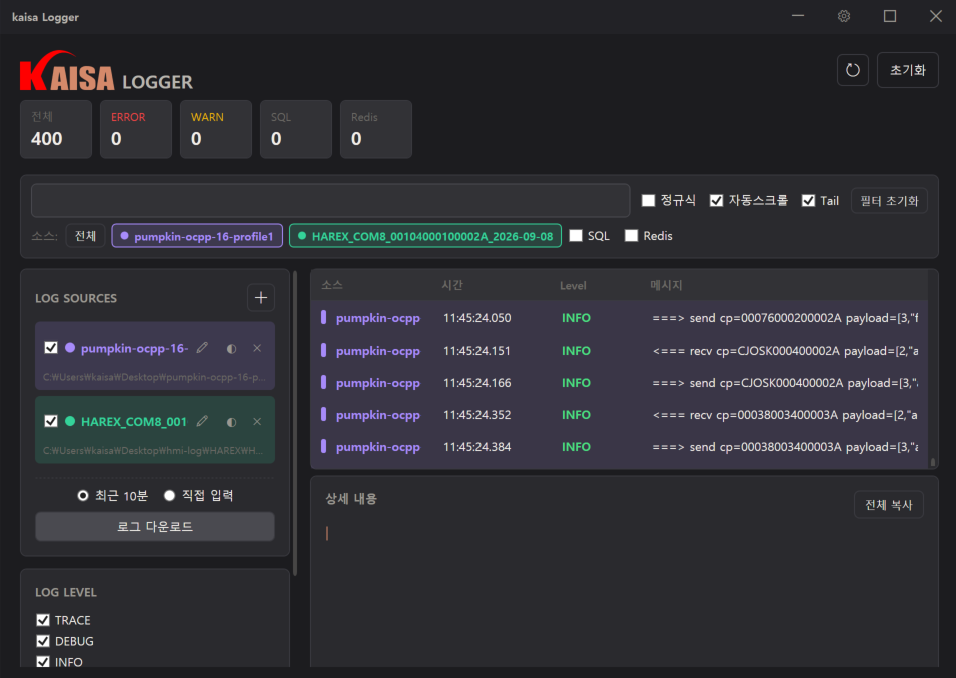Uncheck the Tail checkbox

pos(808,201)
